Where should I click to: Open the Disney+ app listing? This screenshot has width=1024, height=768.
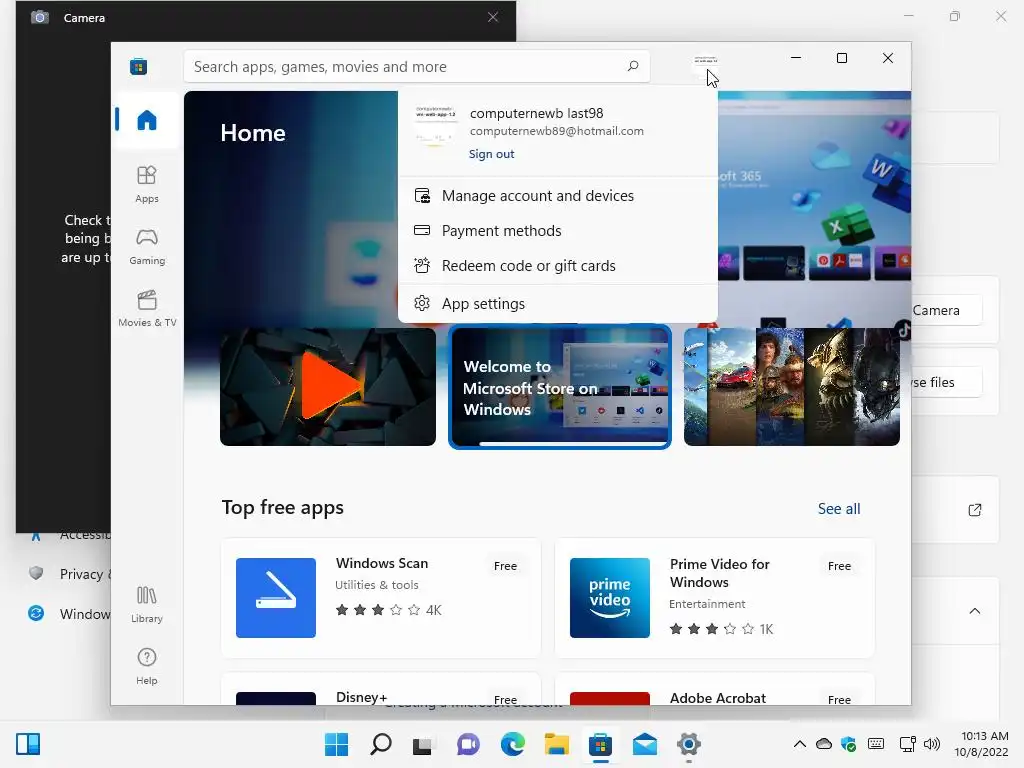(x=381, y=690)
